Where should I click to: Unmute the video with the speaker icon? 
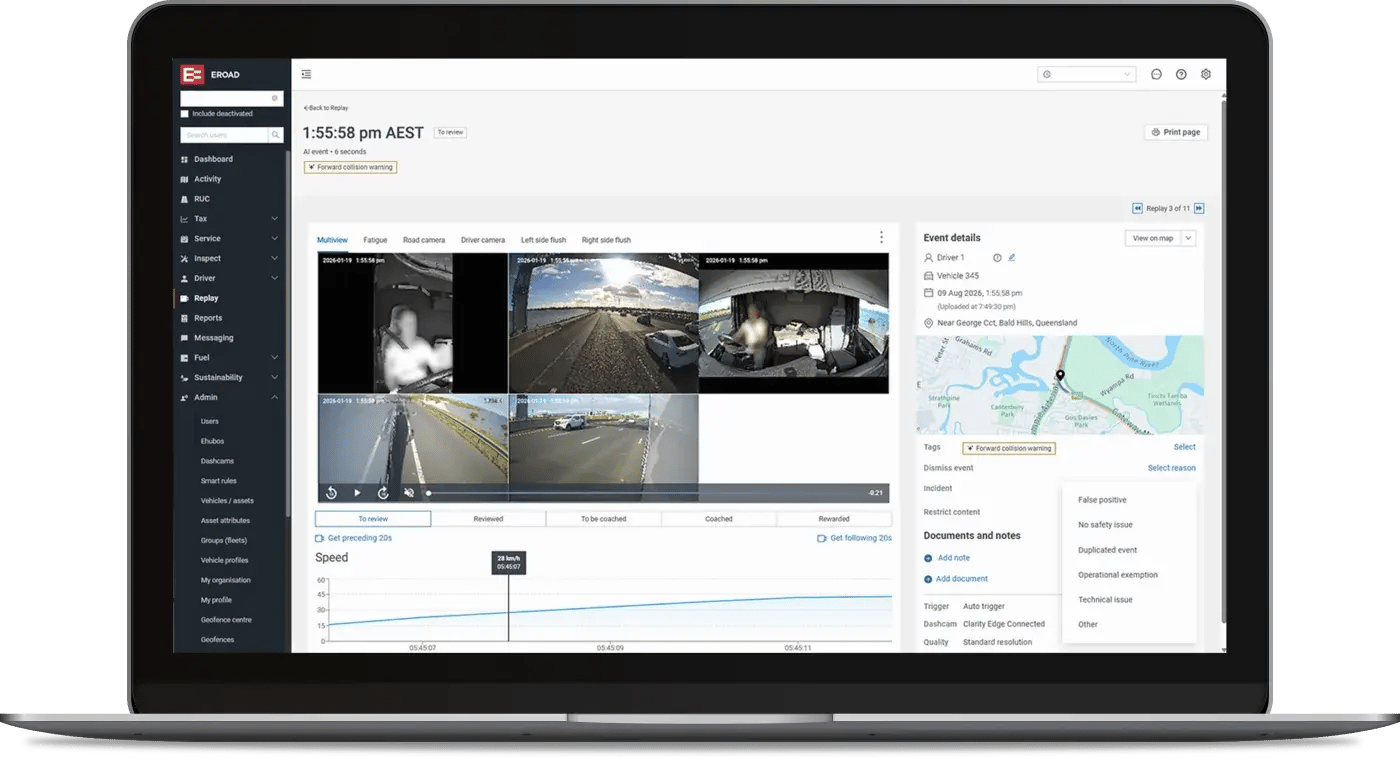click(409, 493)
